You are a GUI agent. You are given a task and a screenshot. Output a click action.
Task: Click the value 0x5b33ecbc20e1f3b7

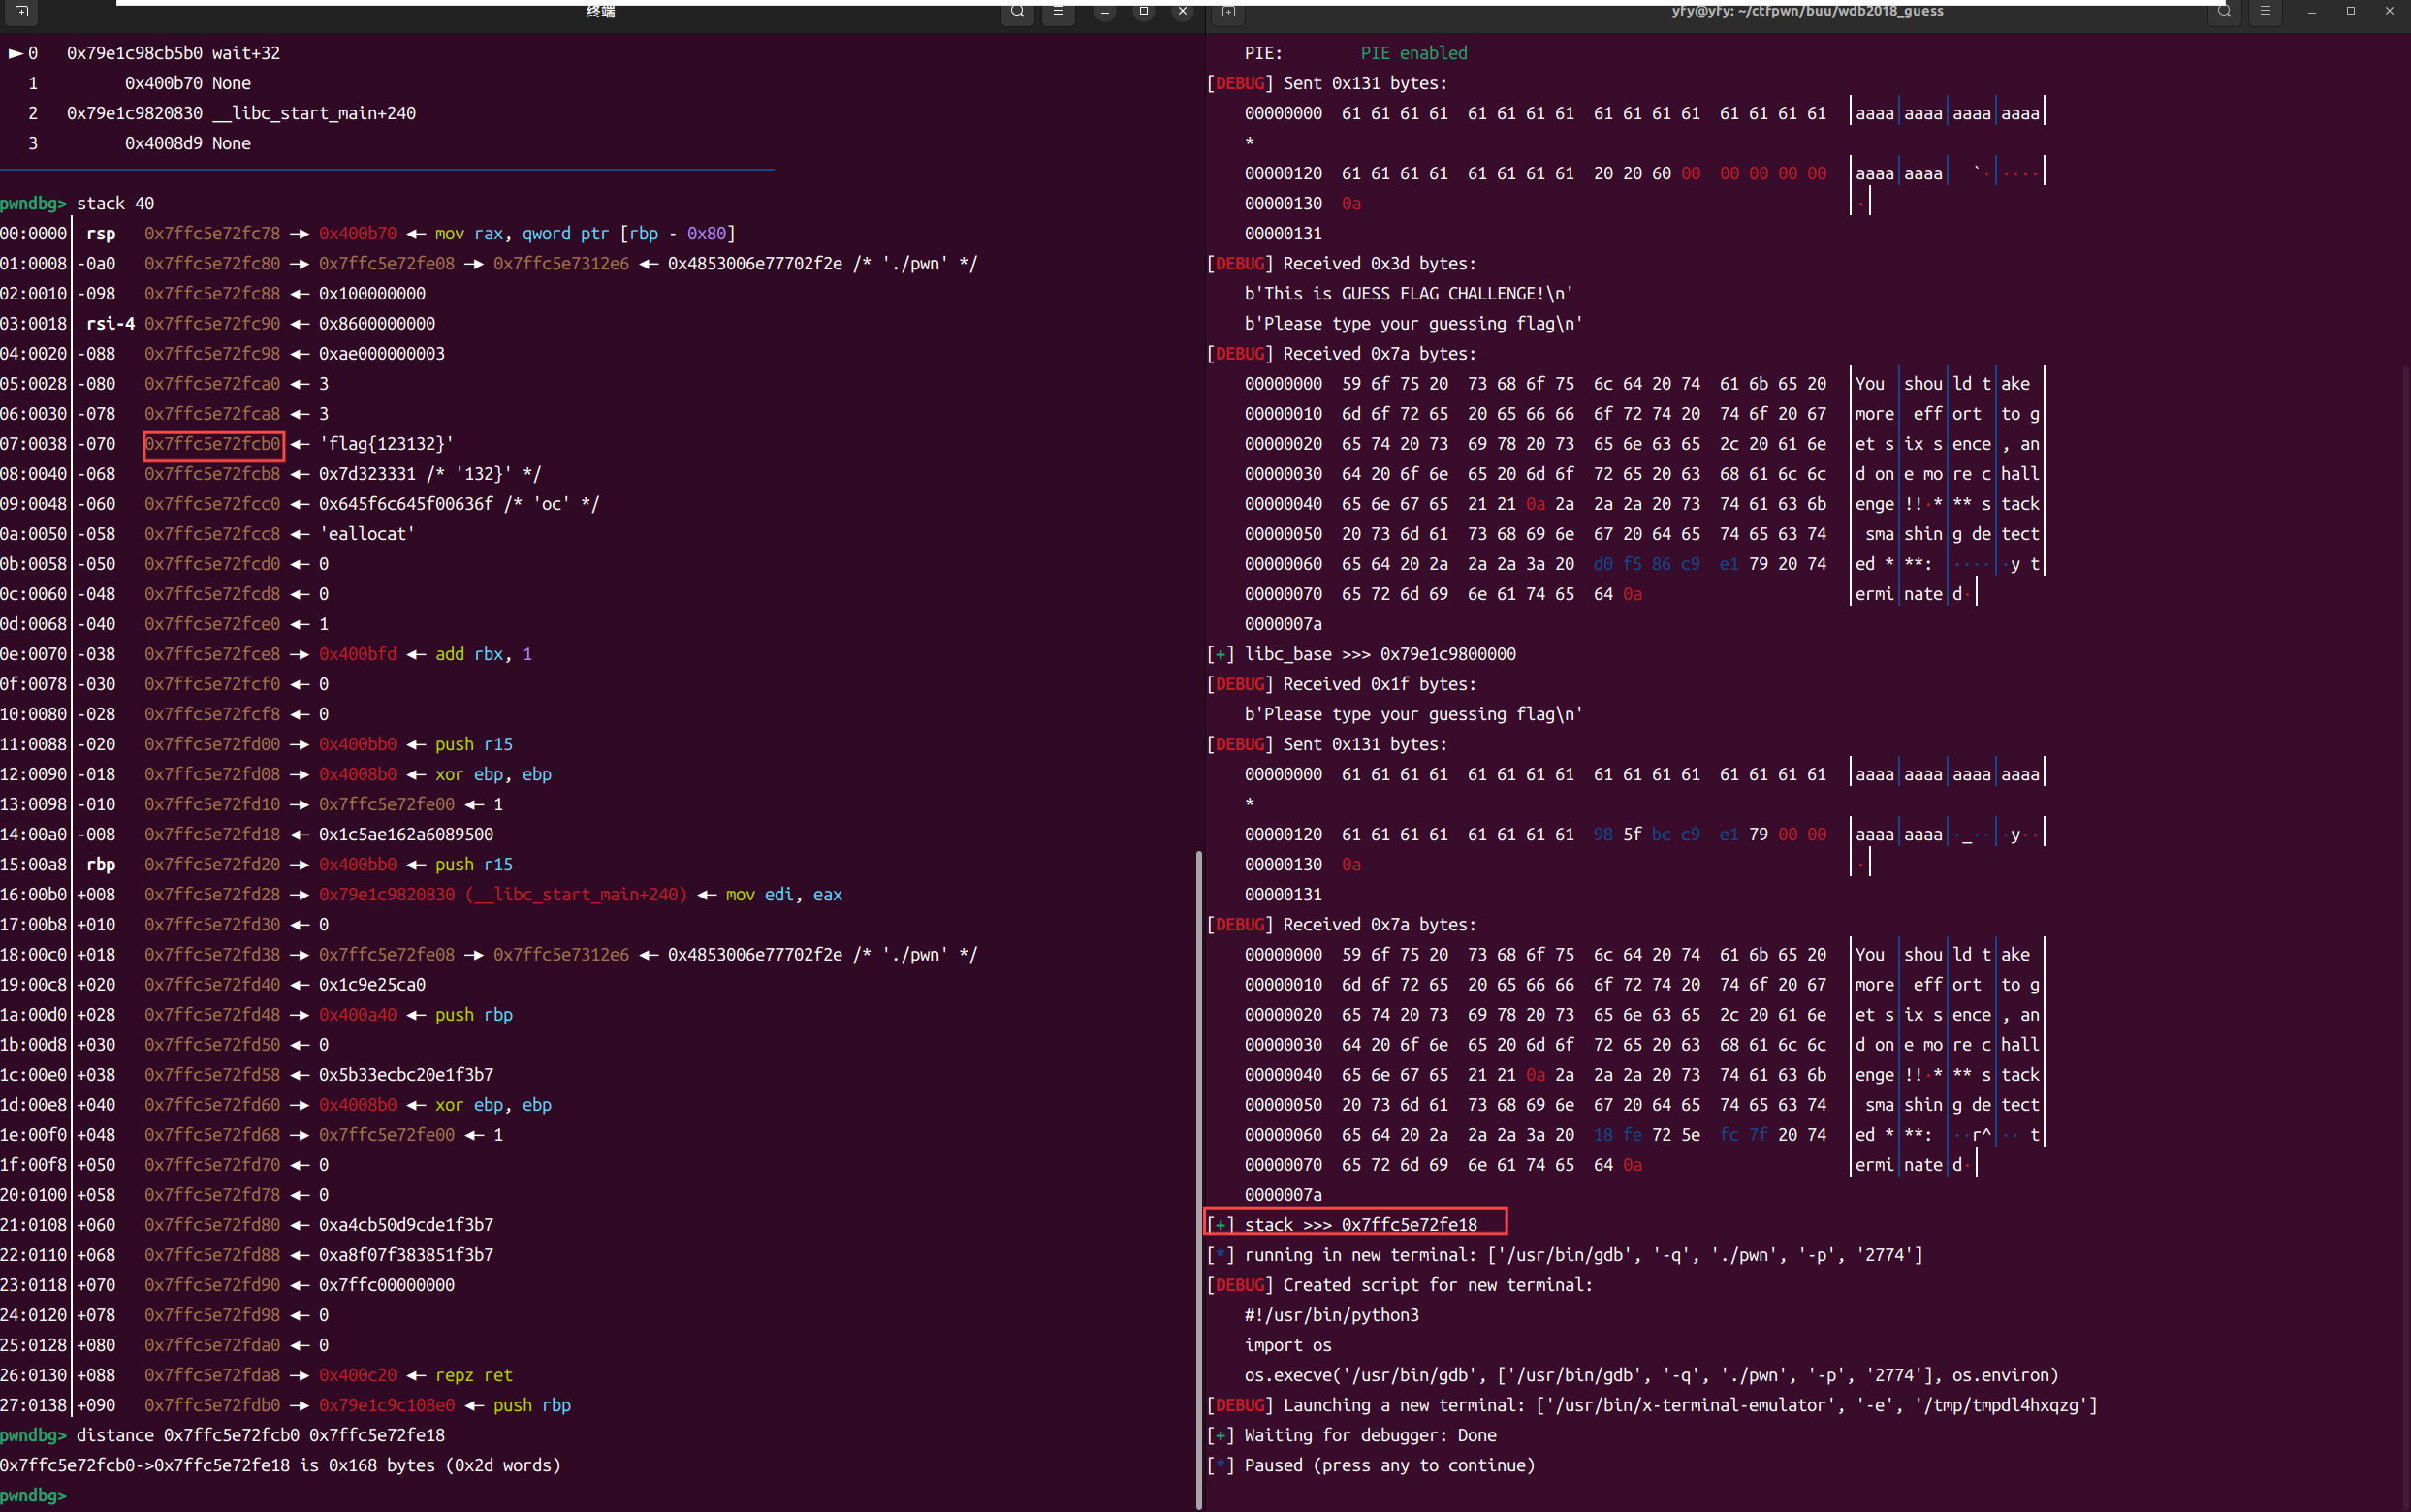[x=406, y=1074]
